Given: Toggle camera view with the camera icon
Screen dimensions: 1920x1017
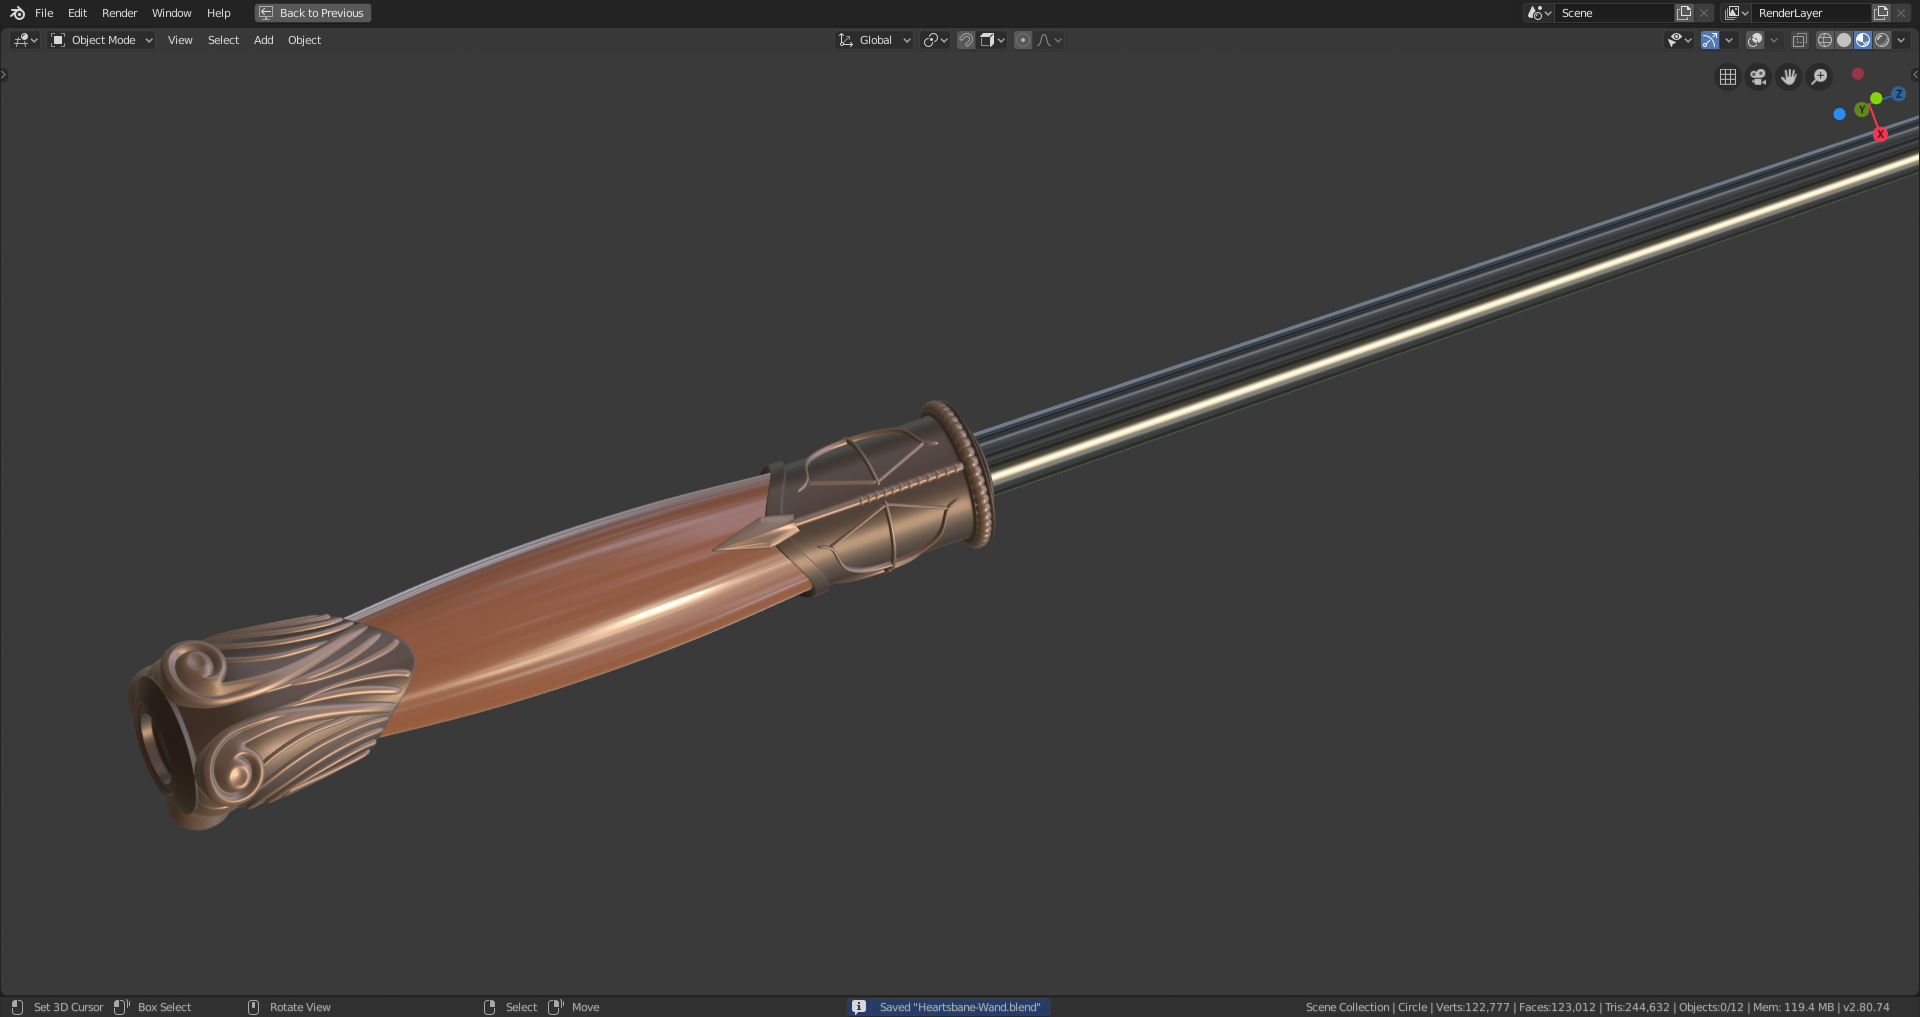Looking at the screenshot, I should pos(1758,77).
